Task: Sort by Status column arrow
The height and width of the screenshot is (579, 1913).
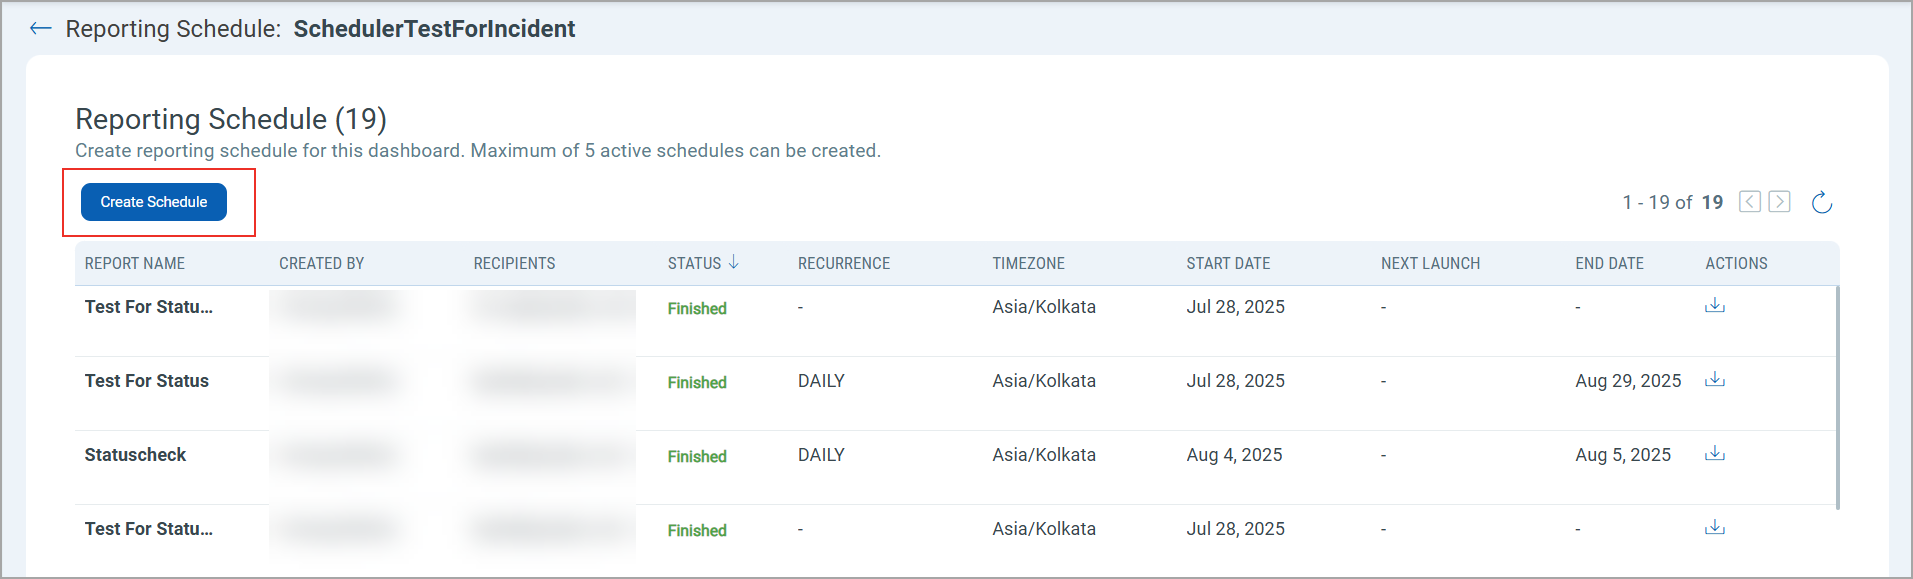Action: pos(733,263)
